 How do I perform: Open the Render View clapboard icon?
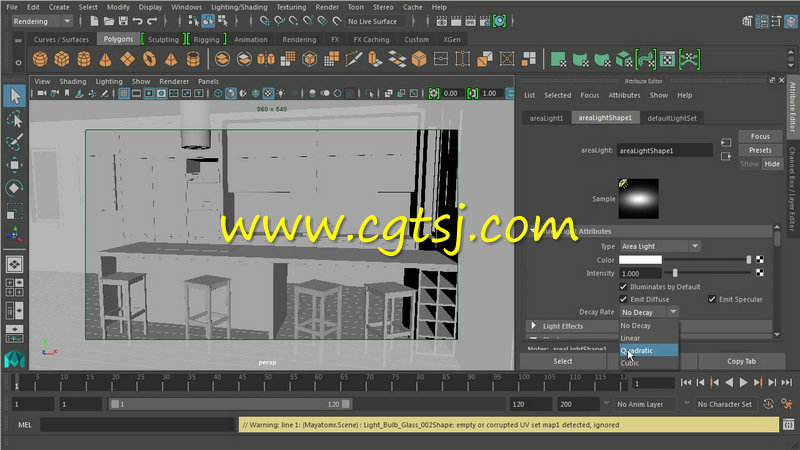(442, 21)
